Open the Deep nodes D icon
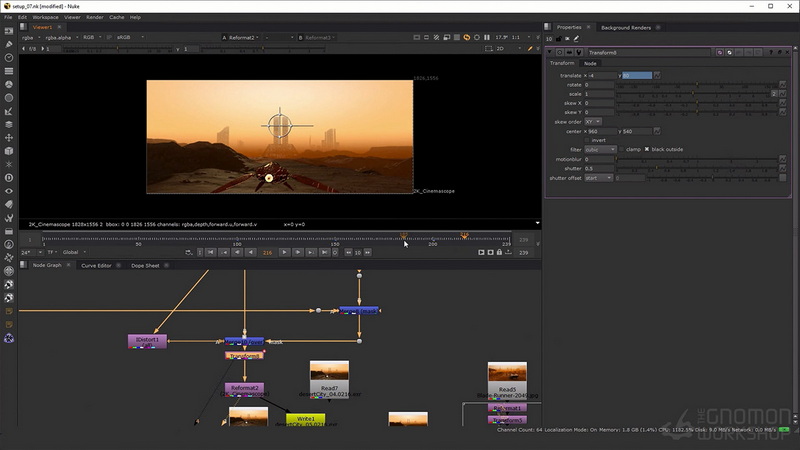Screen dimensions: 800x450 coord(9,178)
